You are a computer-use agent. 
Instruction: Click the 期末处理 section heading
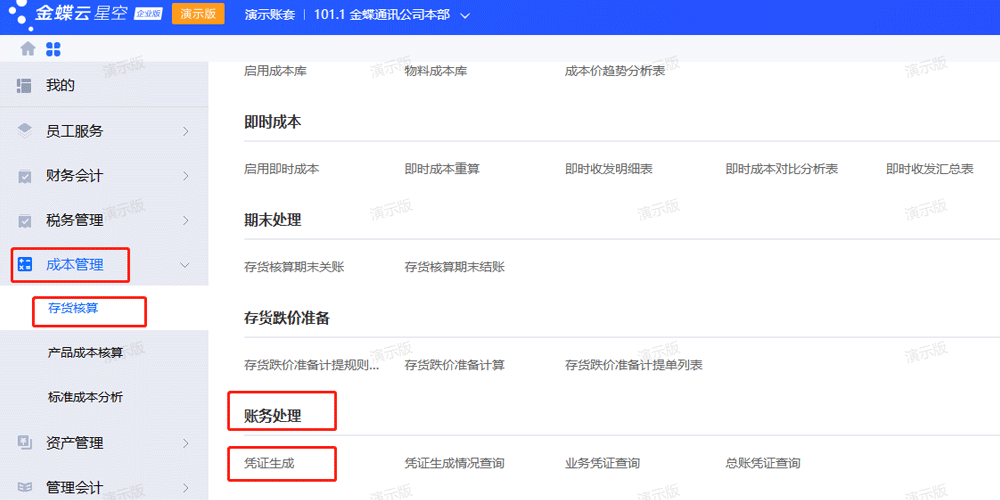pos(272,220)
